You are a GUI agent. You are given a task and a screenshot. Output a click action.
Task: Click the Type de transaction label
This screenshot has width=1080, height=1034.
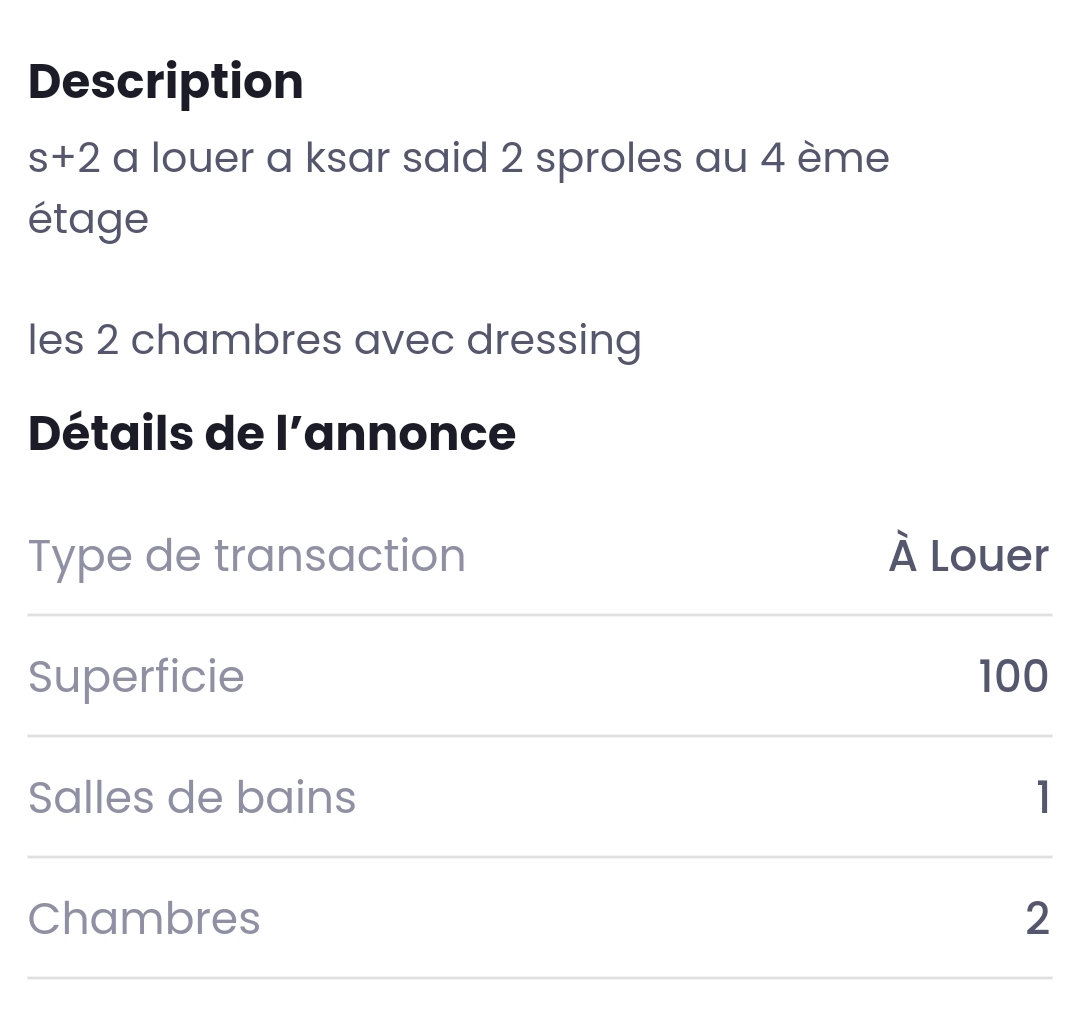click(246, 556)
